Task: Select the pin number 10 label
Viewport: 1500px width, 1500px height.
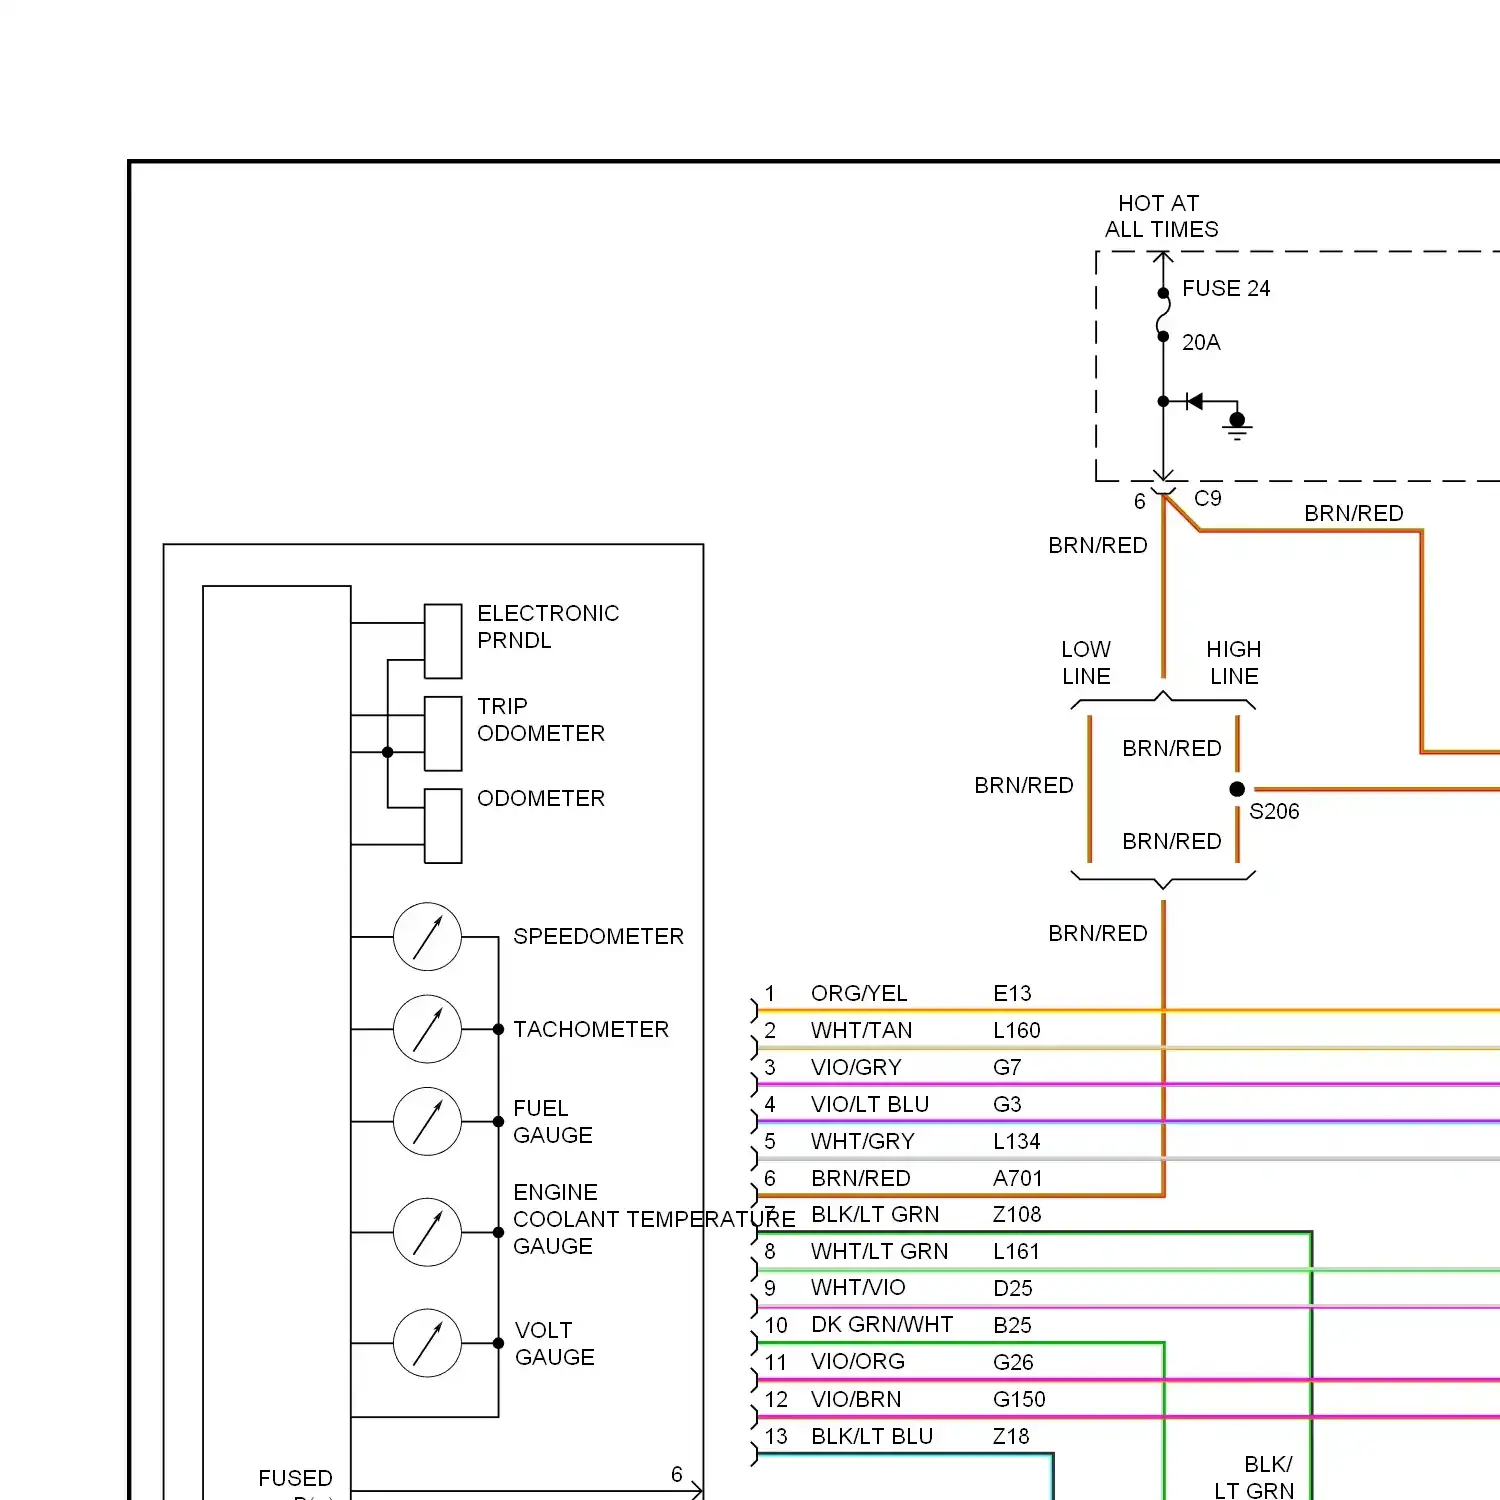Action: tap(776, 1325)
